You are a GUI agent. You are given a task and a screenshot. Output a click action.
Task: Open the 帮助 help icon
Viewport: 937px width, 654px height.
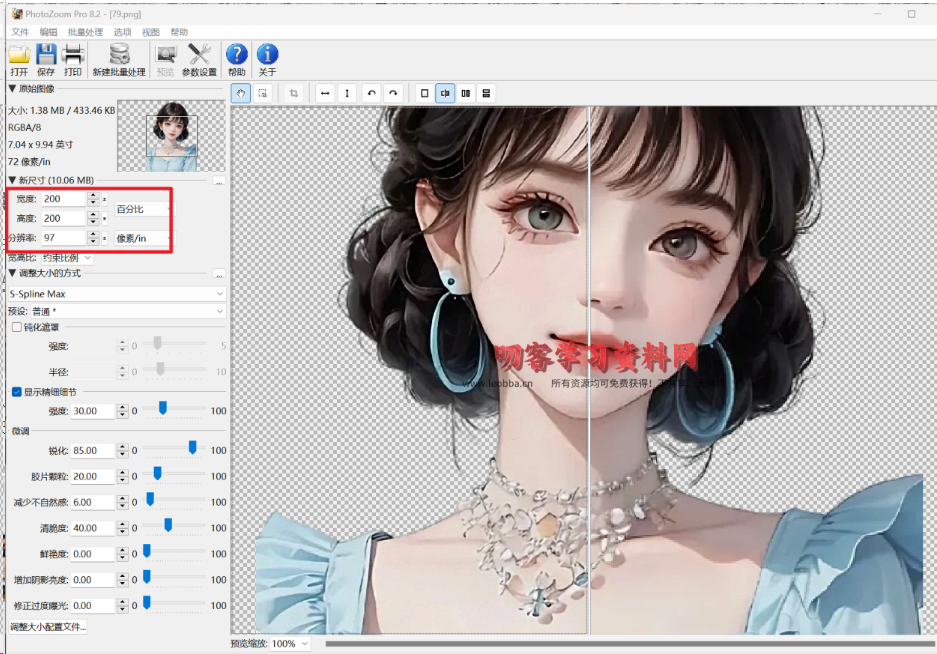point(237,60)
